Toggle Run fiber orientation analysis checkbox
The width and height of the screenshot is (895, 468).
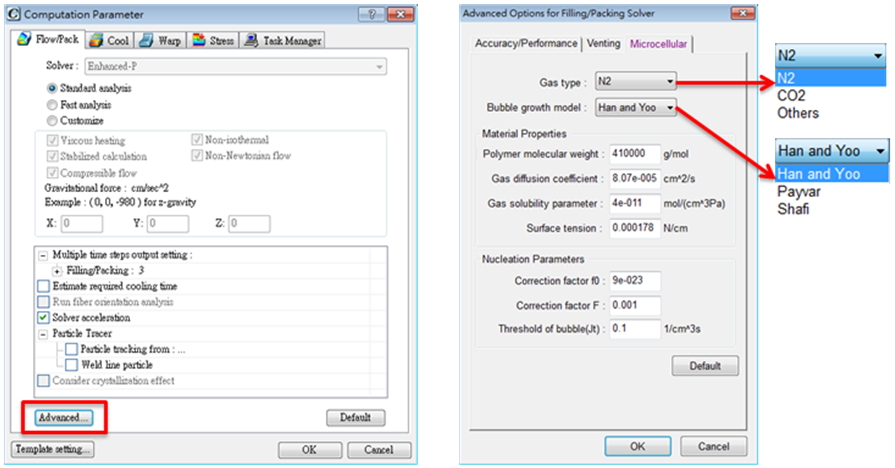[43, 302]
